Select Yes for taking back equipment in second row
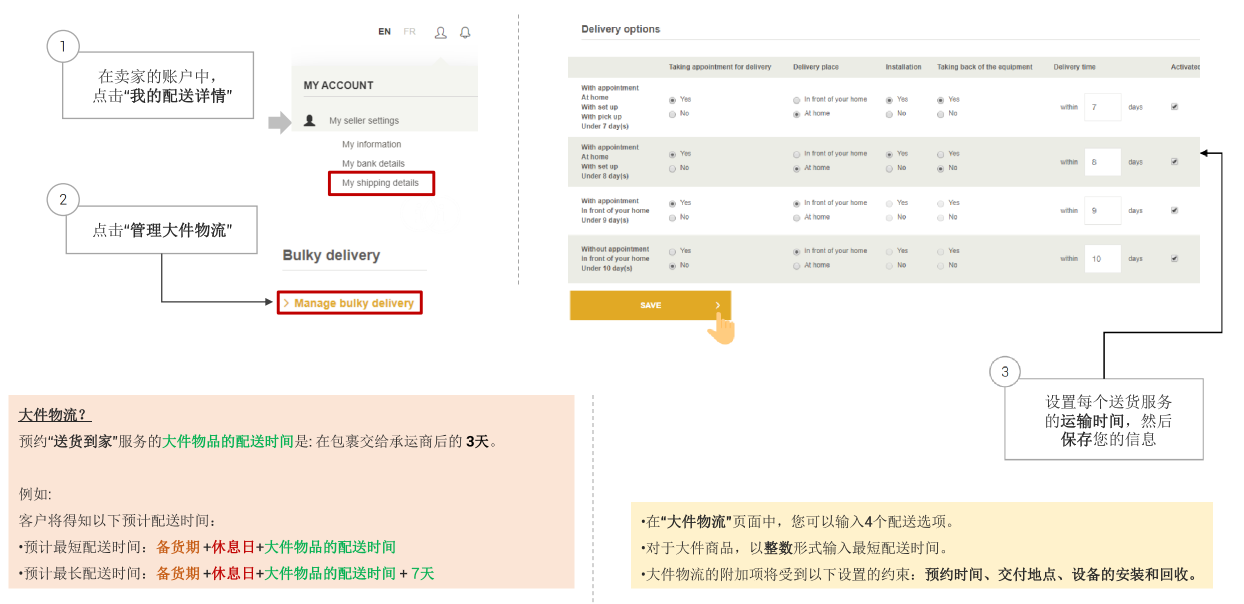The image size is (1244, 604). click(x=941, y=154)
